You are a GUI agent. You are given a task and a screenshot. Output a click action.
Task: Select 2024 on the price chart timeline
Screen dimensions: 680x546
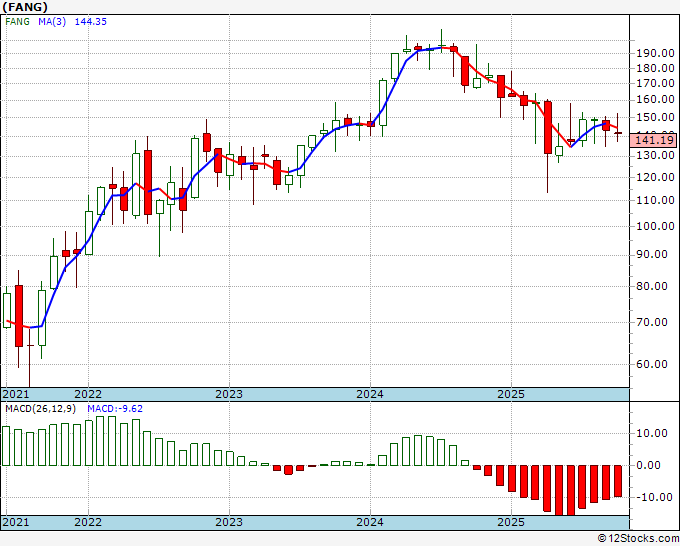(x=370, y=395)
